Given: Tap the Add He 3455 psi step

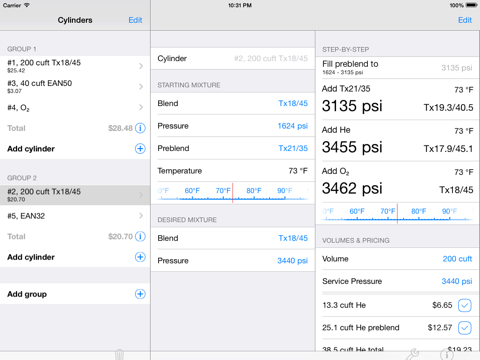Looking at the screenshot, I should pyautogui.click(x=397, y=141).
